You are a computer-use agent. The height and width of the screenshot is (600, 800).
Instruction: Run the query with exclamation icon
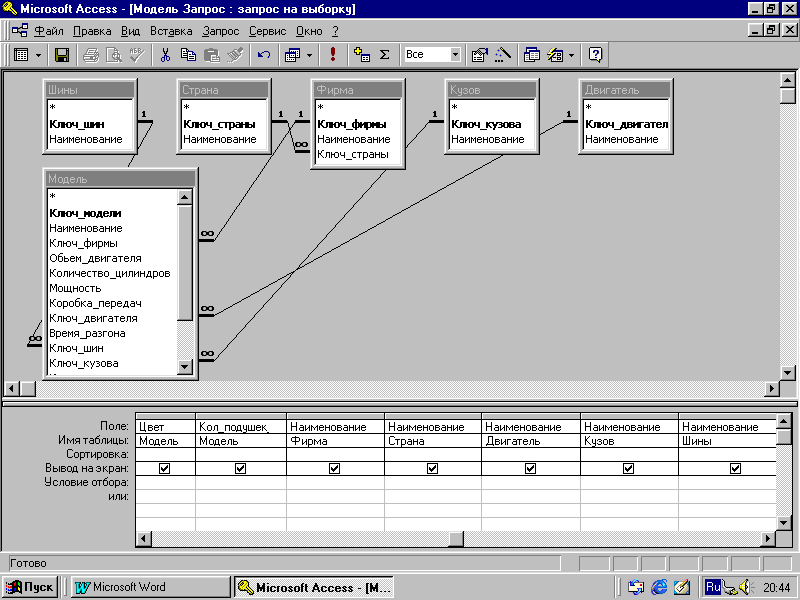(333, 55)
